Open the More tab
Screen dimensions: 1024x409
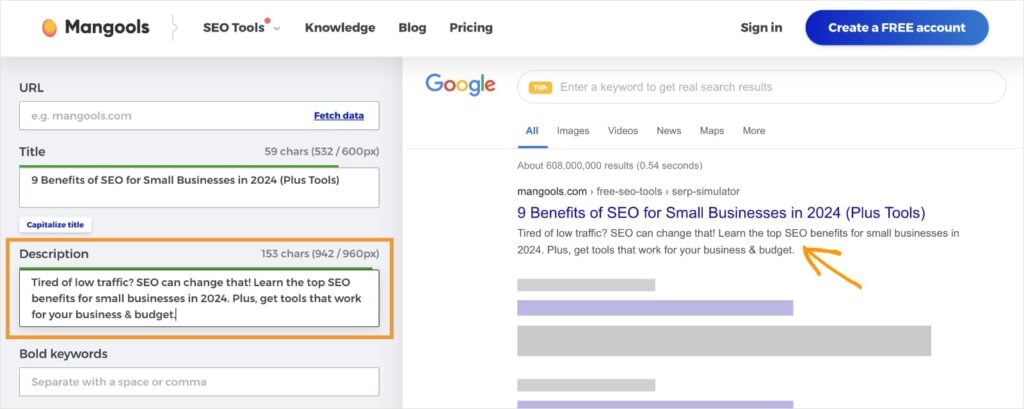click(x=754, y=131)
